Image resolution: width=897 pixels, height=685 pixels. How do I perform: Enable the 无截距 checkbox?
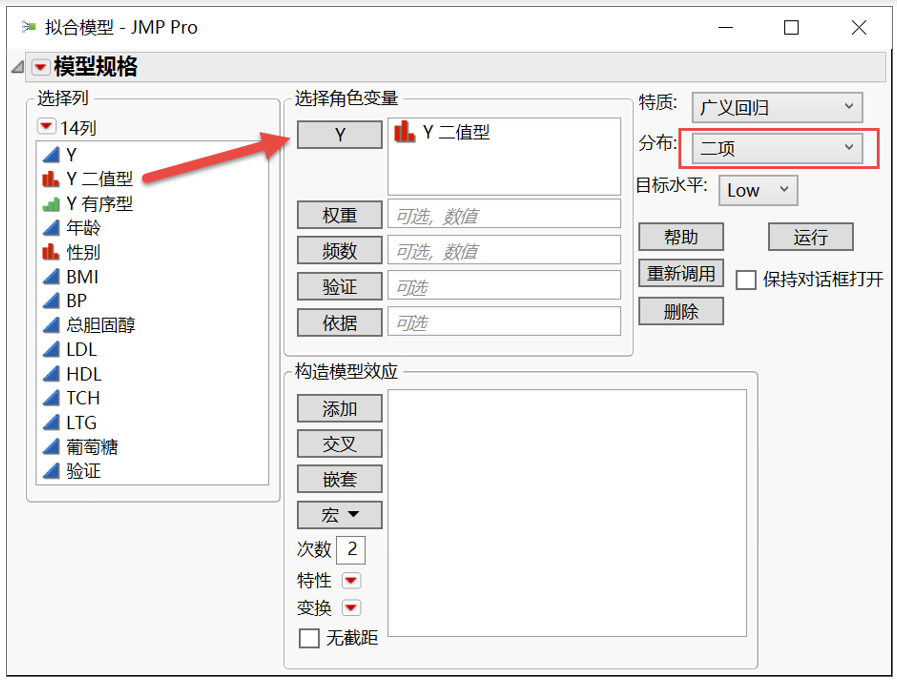click(309, 637)
